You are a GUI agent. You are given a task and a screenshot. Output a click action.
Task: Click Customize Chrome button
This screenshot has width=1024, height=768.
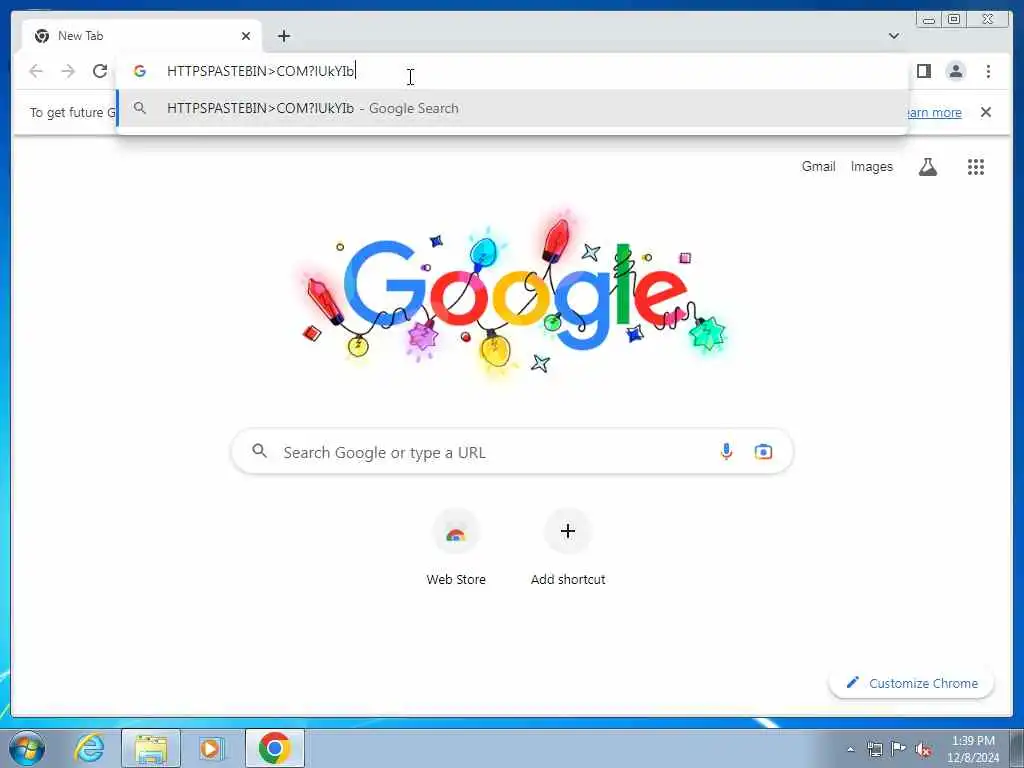pos(912,683)
